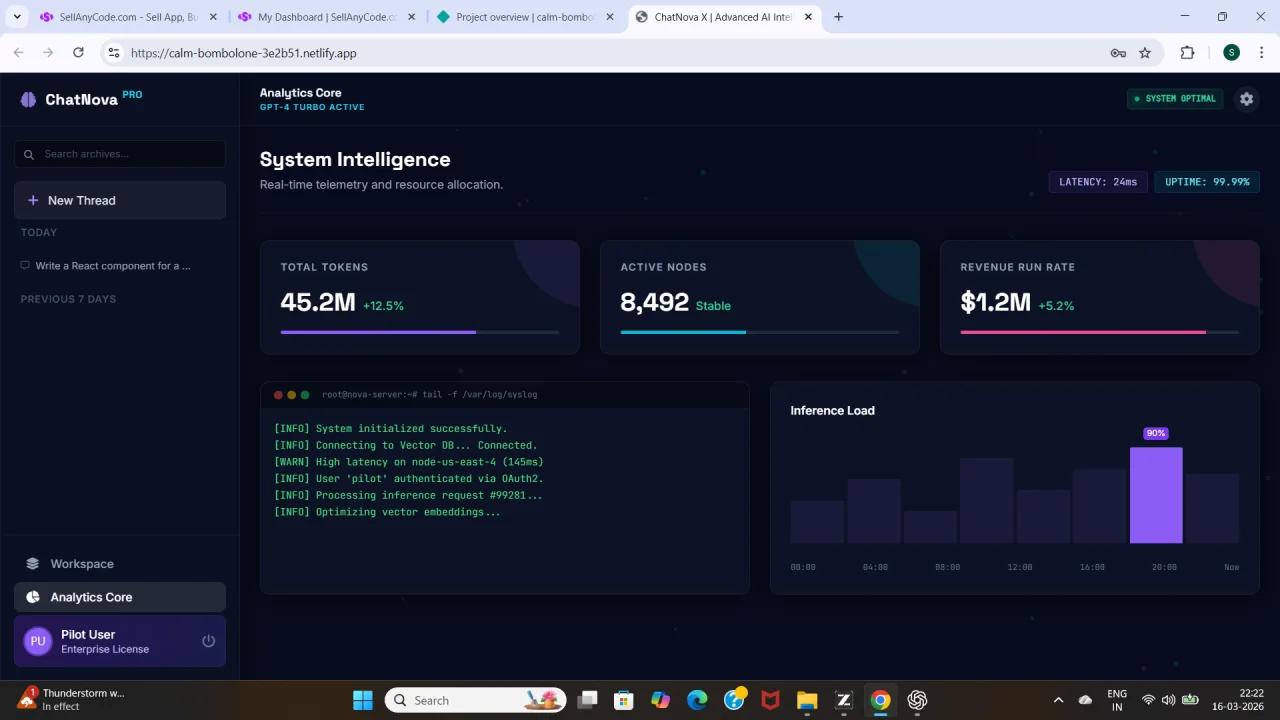Click the PU user avatar
Screen dimensions: 1280x720
pyautogui.click(x=38, y=641)
